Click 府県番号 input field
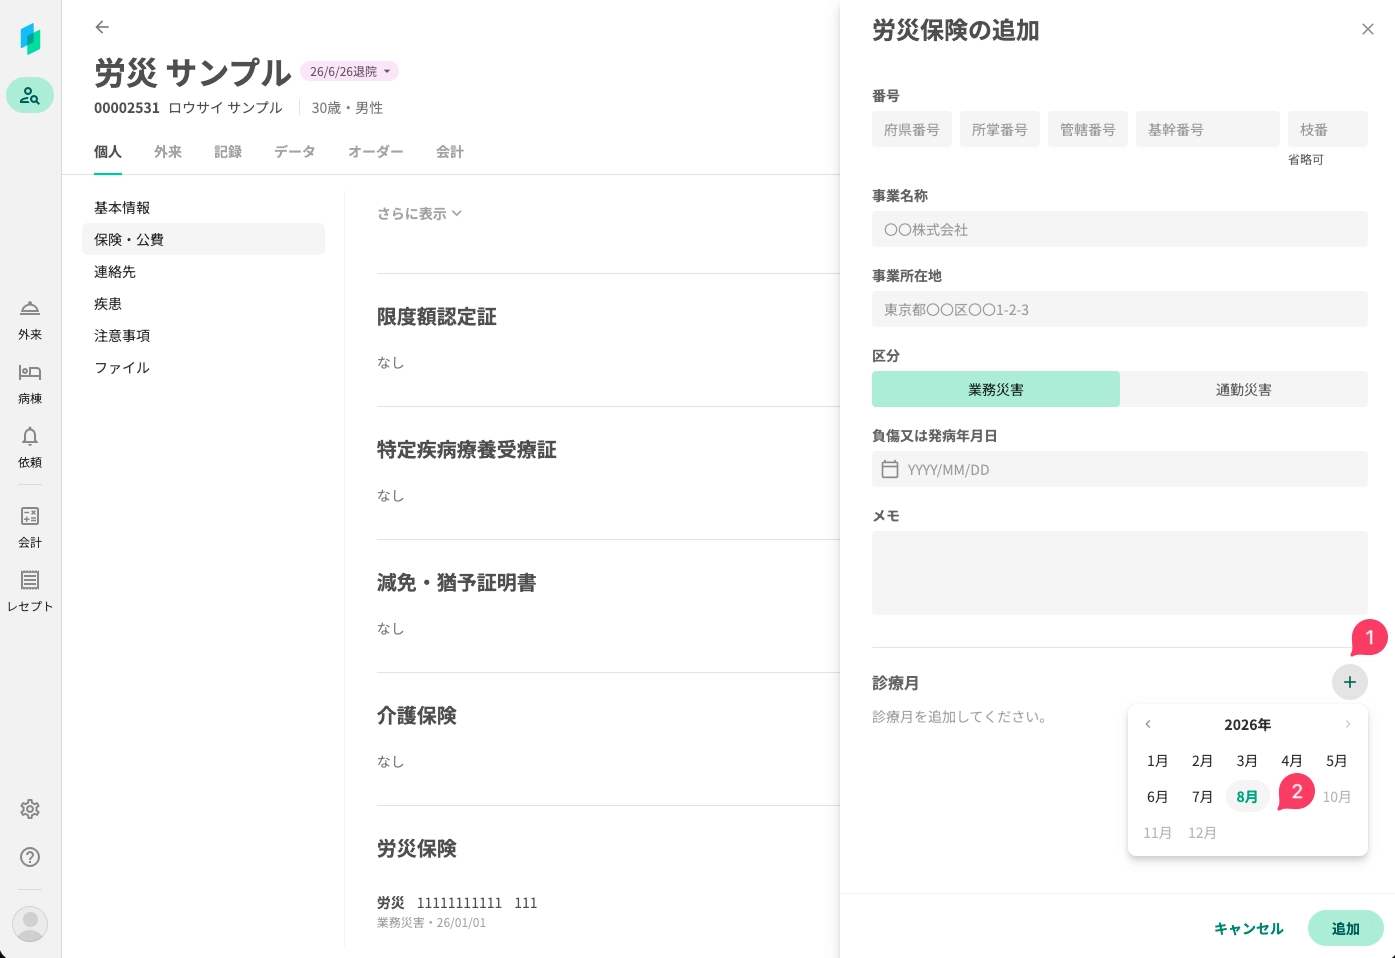This screenshot has height=958, width=1395. (912, 129)
